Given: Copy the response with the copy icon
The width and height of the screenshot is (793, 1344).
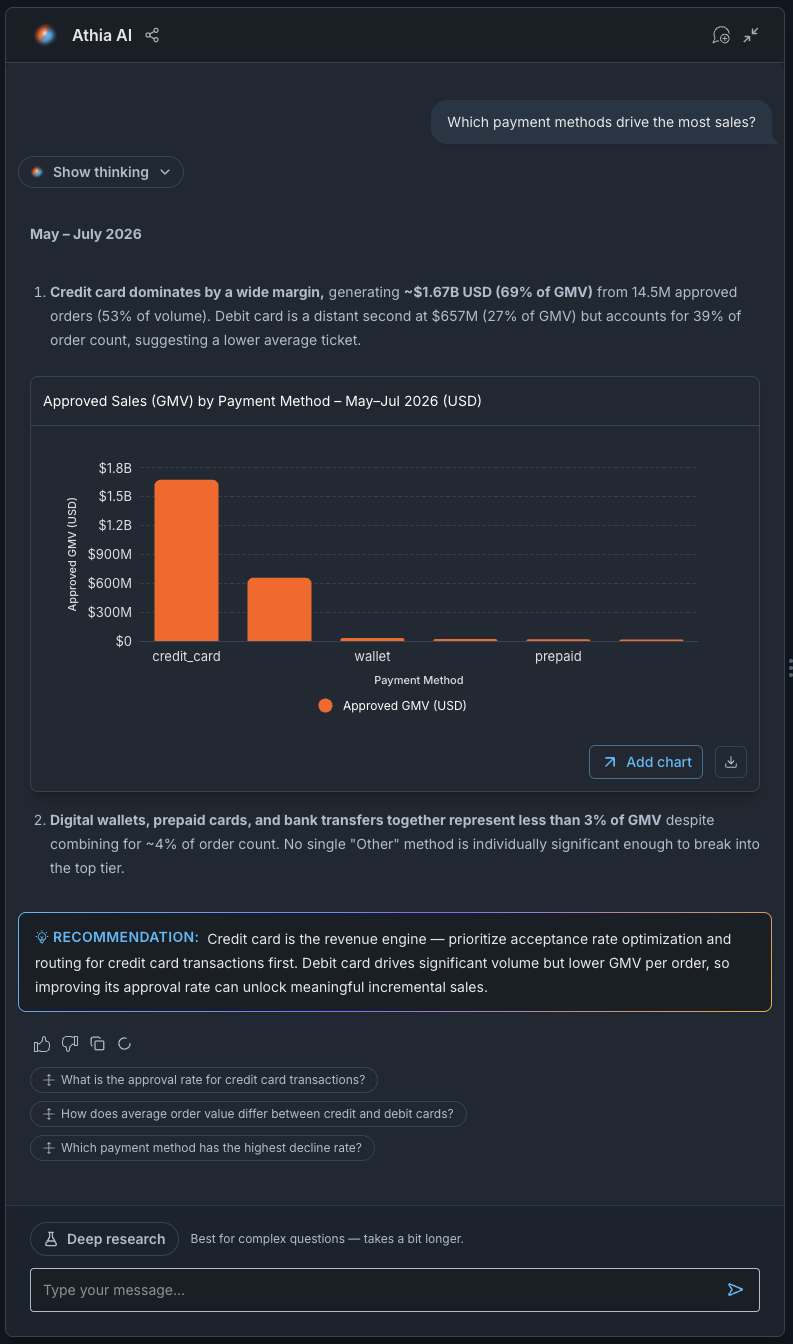Looking at the screenshot, I should tap(97, 1044).
